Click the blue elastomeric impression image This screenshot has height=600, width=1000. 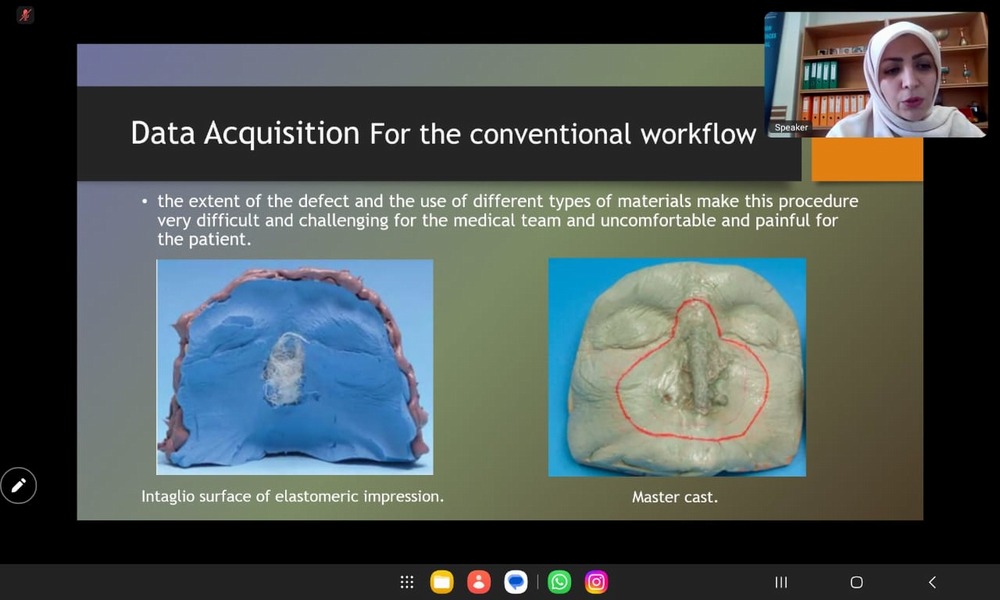tap(295, 366)
